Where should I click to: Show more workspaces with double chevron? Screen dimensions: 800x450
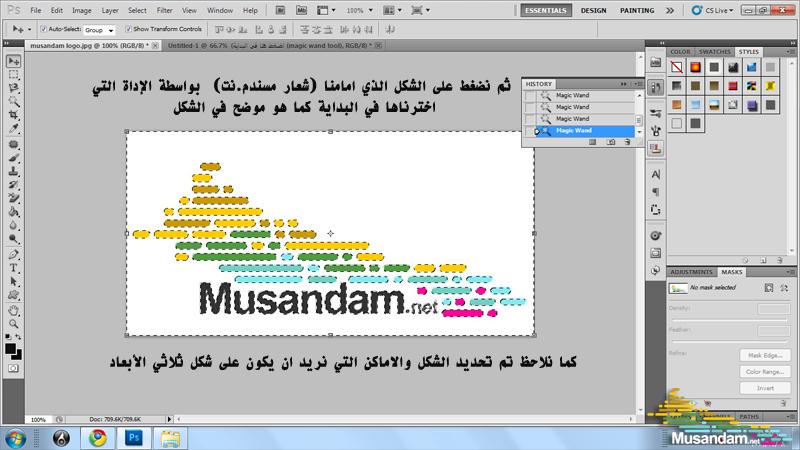(x=670, y=10)
